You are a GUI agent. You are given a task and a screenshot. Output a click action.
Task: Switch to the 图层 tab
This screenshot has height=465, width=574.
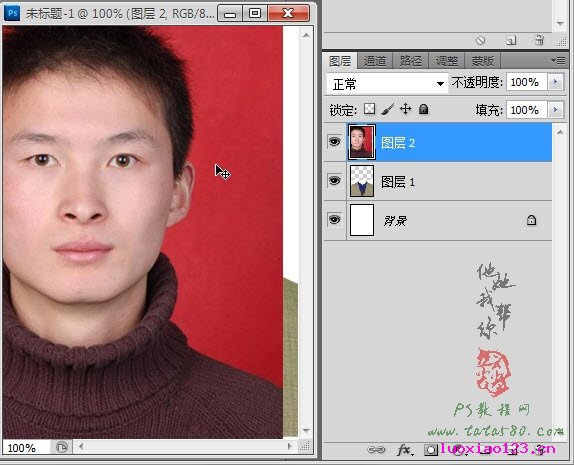coord(340,61)
